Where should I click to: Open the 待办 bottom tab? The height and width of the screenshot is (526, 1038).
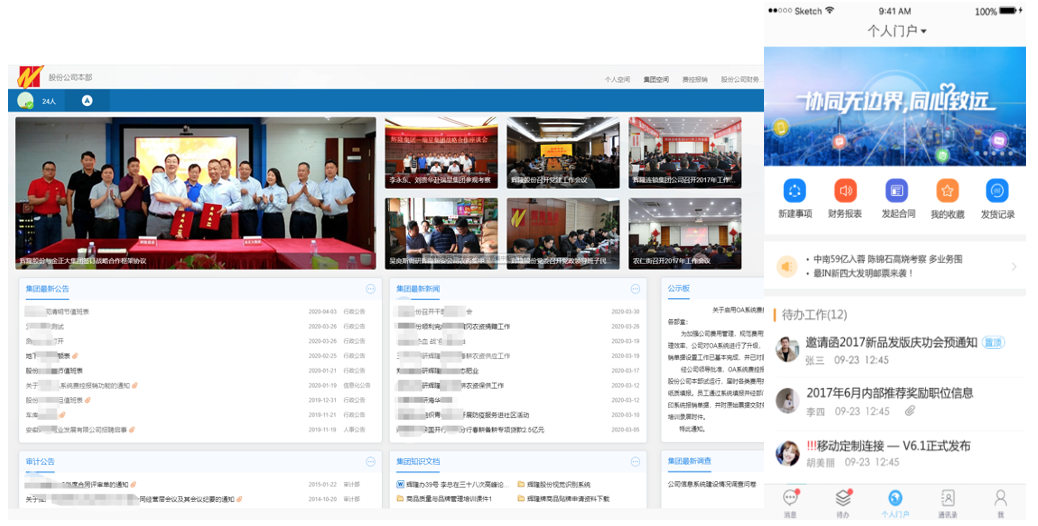click(x=843, y=501)
